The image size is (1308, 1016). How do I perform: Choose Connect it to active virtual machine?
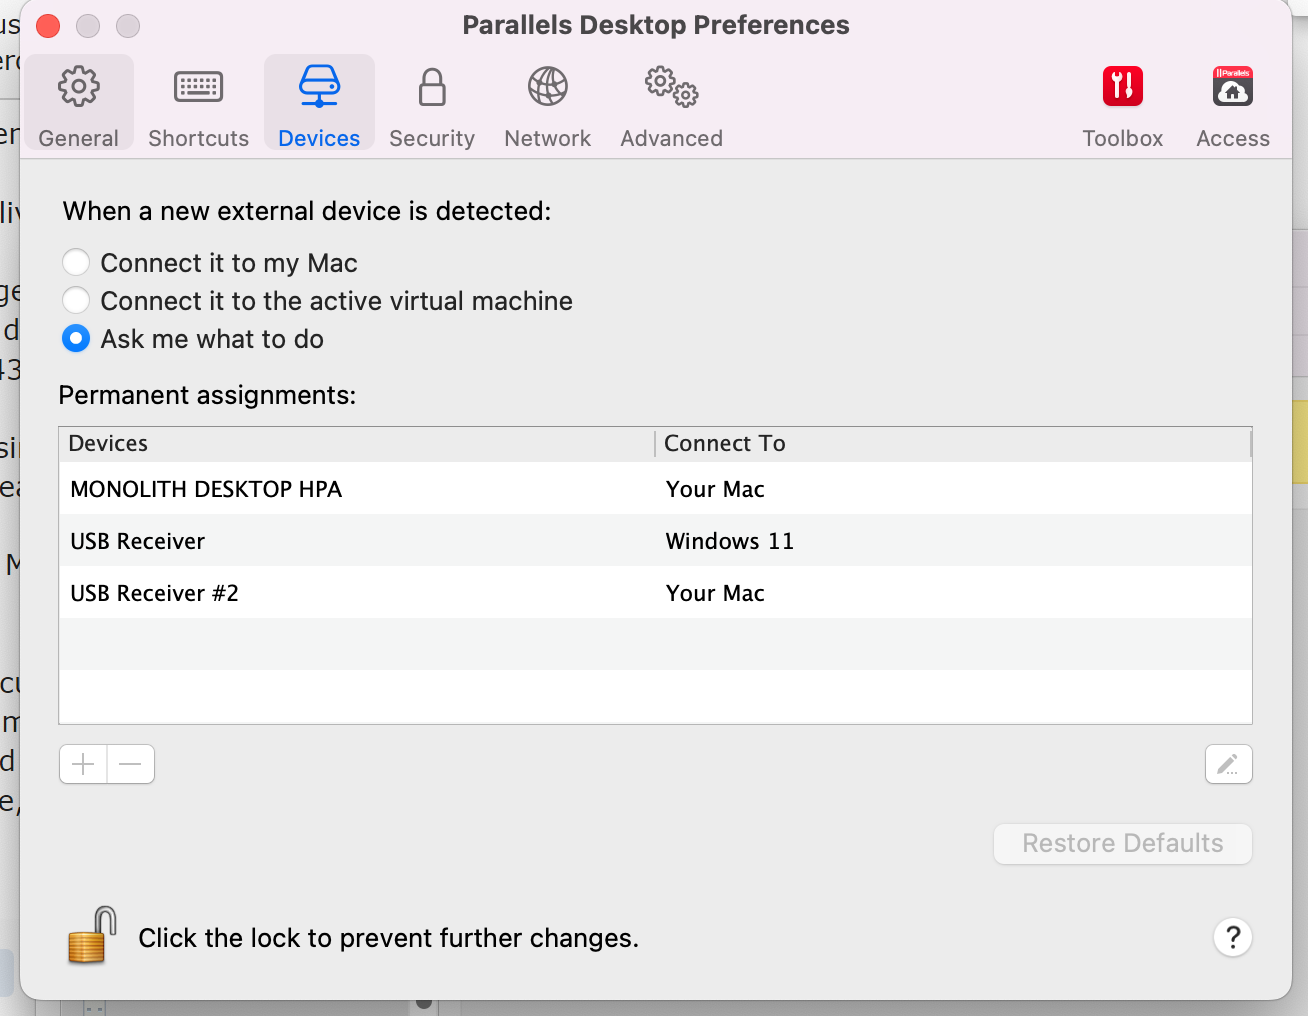pyautogui.click(x=76, y=301)
